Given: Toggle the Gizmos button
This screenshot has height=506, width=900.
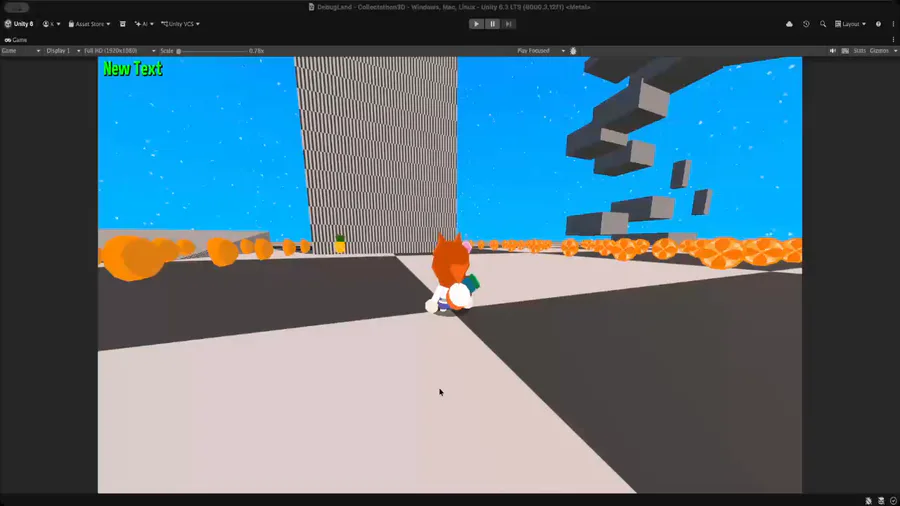Looking at the screenshot, I should point(879,51).
